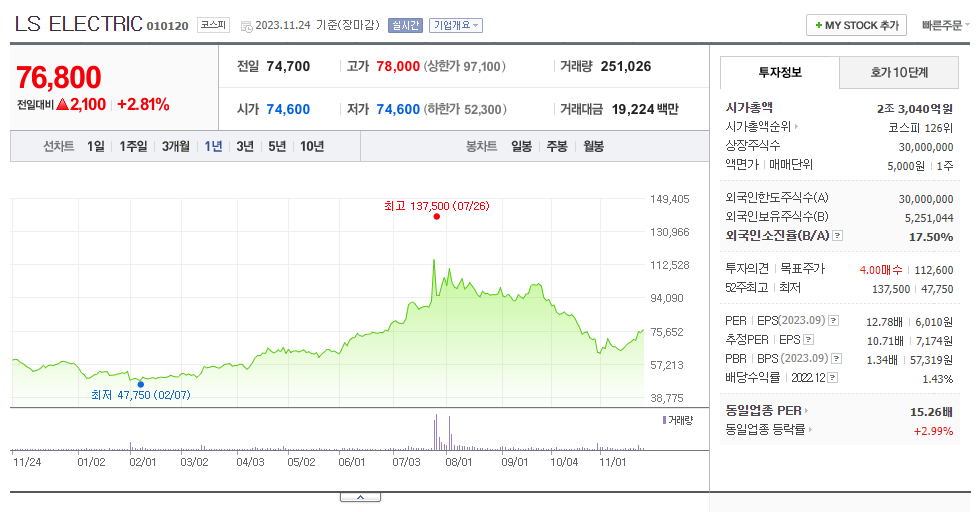
Task: Click the 거래량 legend marker
Action: coord(664,420)
